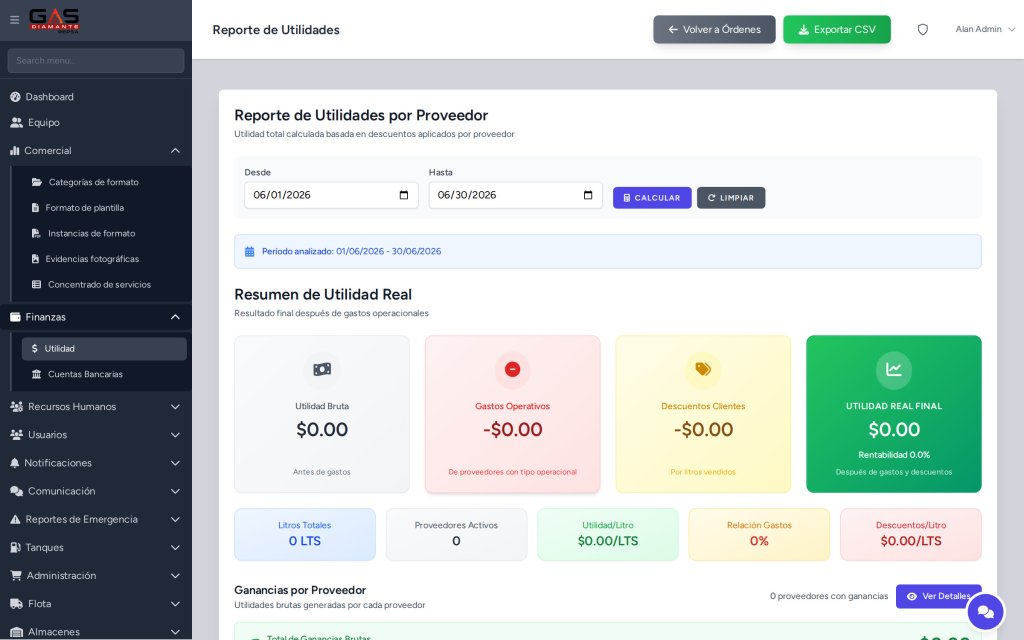Click the Tanques gas pump icon

coord(15,547)
